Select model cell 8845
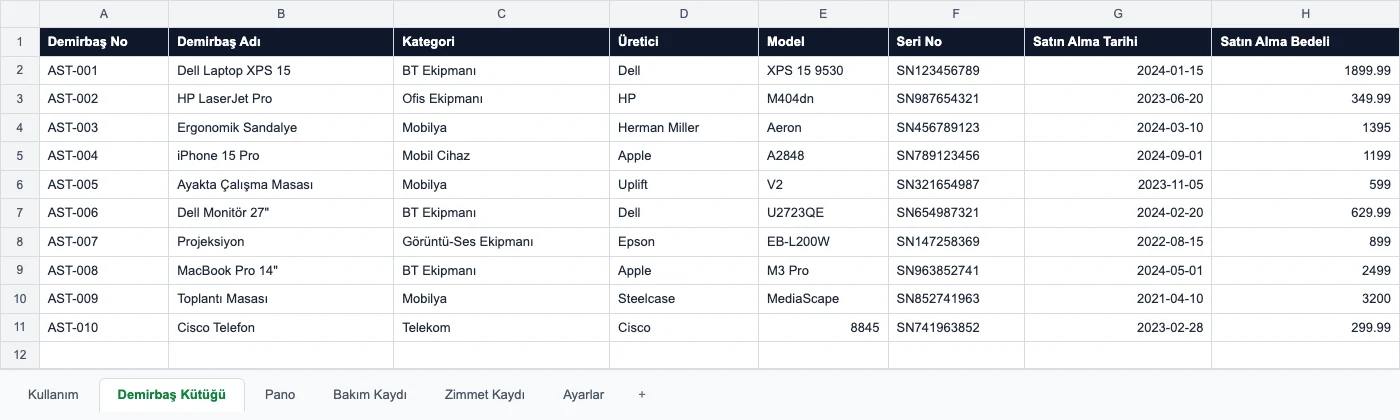Viewport: 1400px width, 420px height. 823,328
